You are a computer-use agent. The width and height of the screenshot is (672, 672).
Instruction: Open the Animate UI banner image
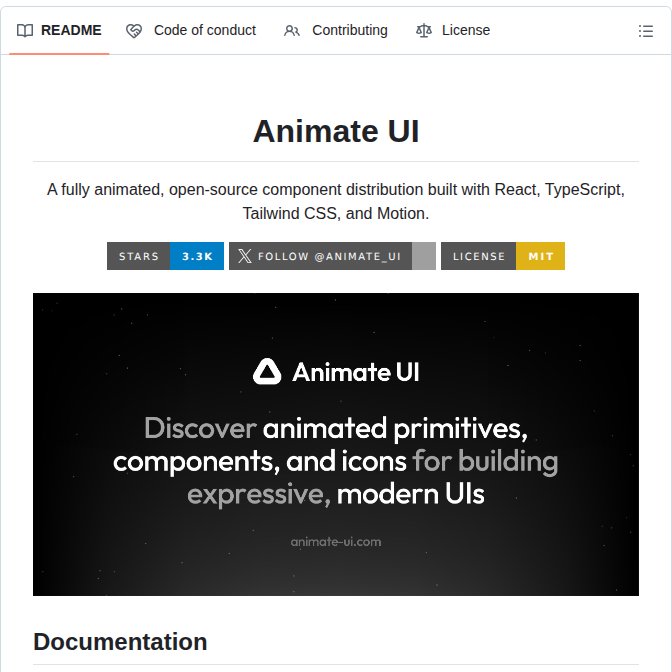click(x=336, y=444)
